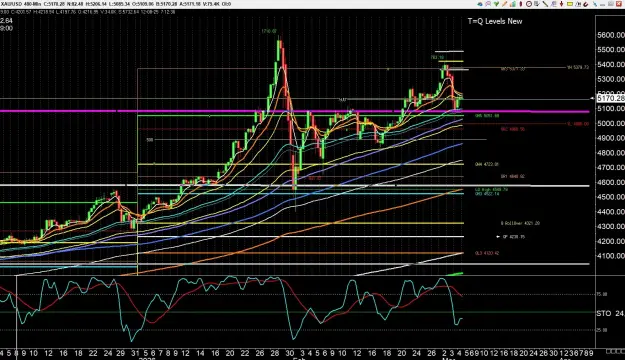Click the M marker toolbar icon
This screenshot has height=360, width=625.
(x=578, y=4)
